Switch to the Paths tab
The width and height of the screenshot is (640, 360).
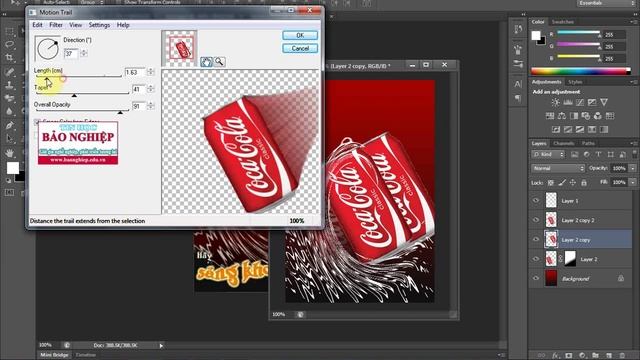point(588,143)
